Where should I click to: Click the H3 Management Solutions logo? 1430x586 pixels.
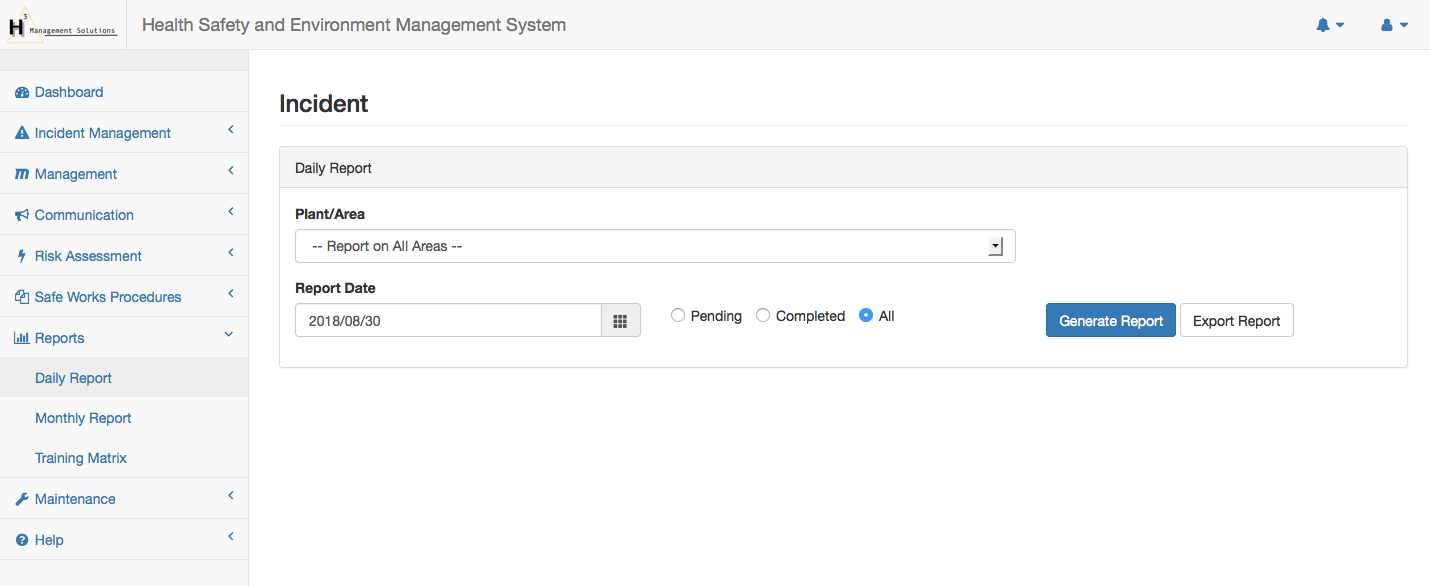(62, 25)
